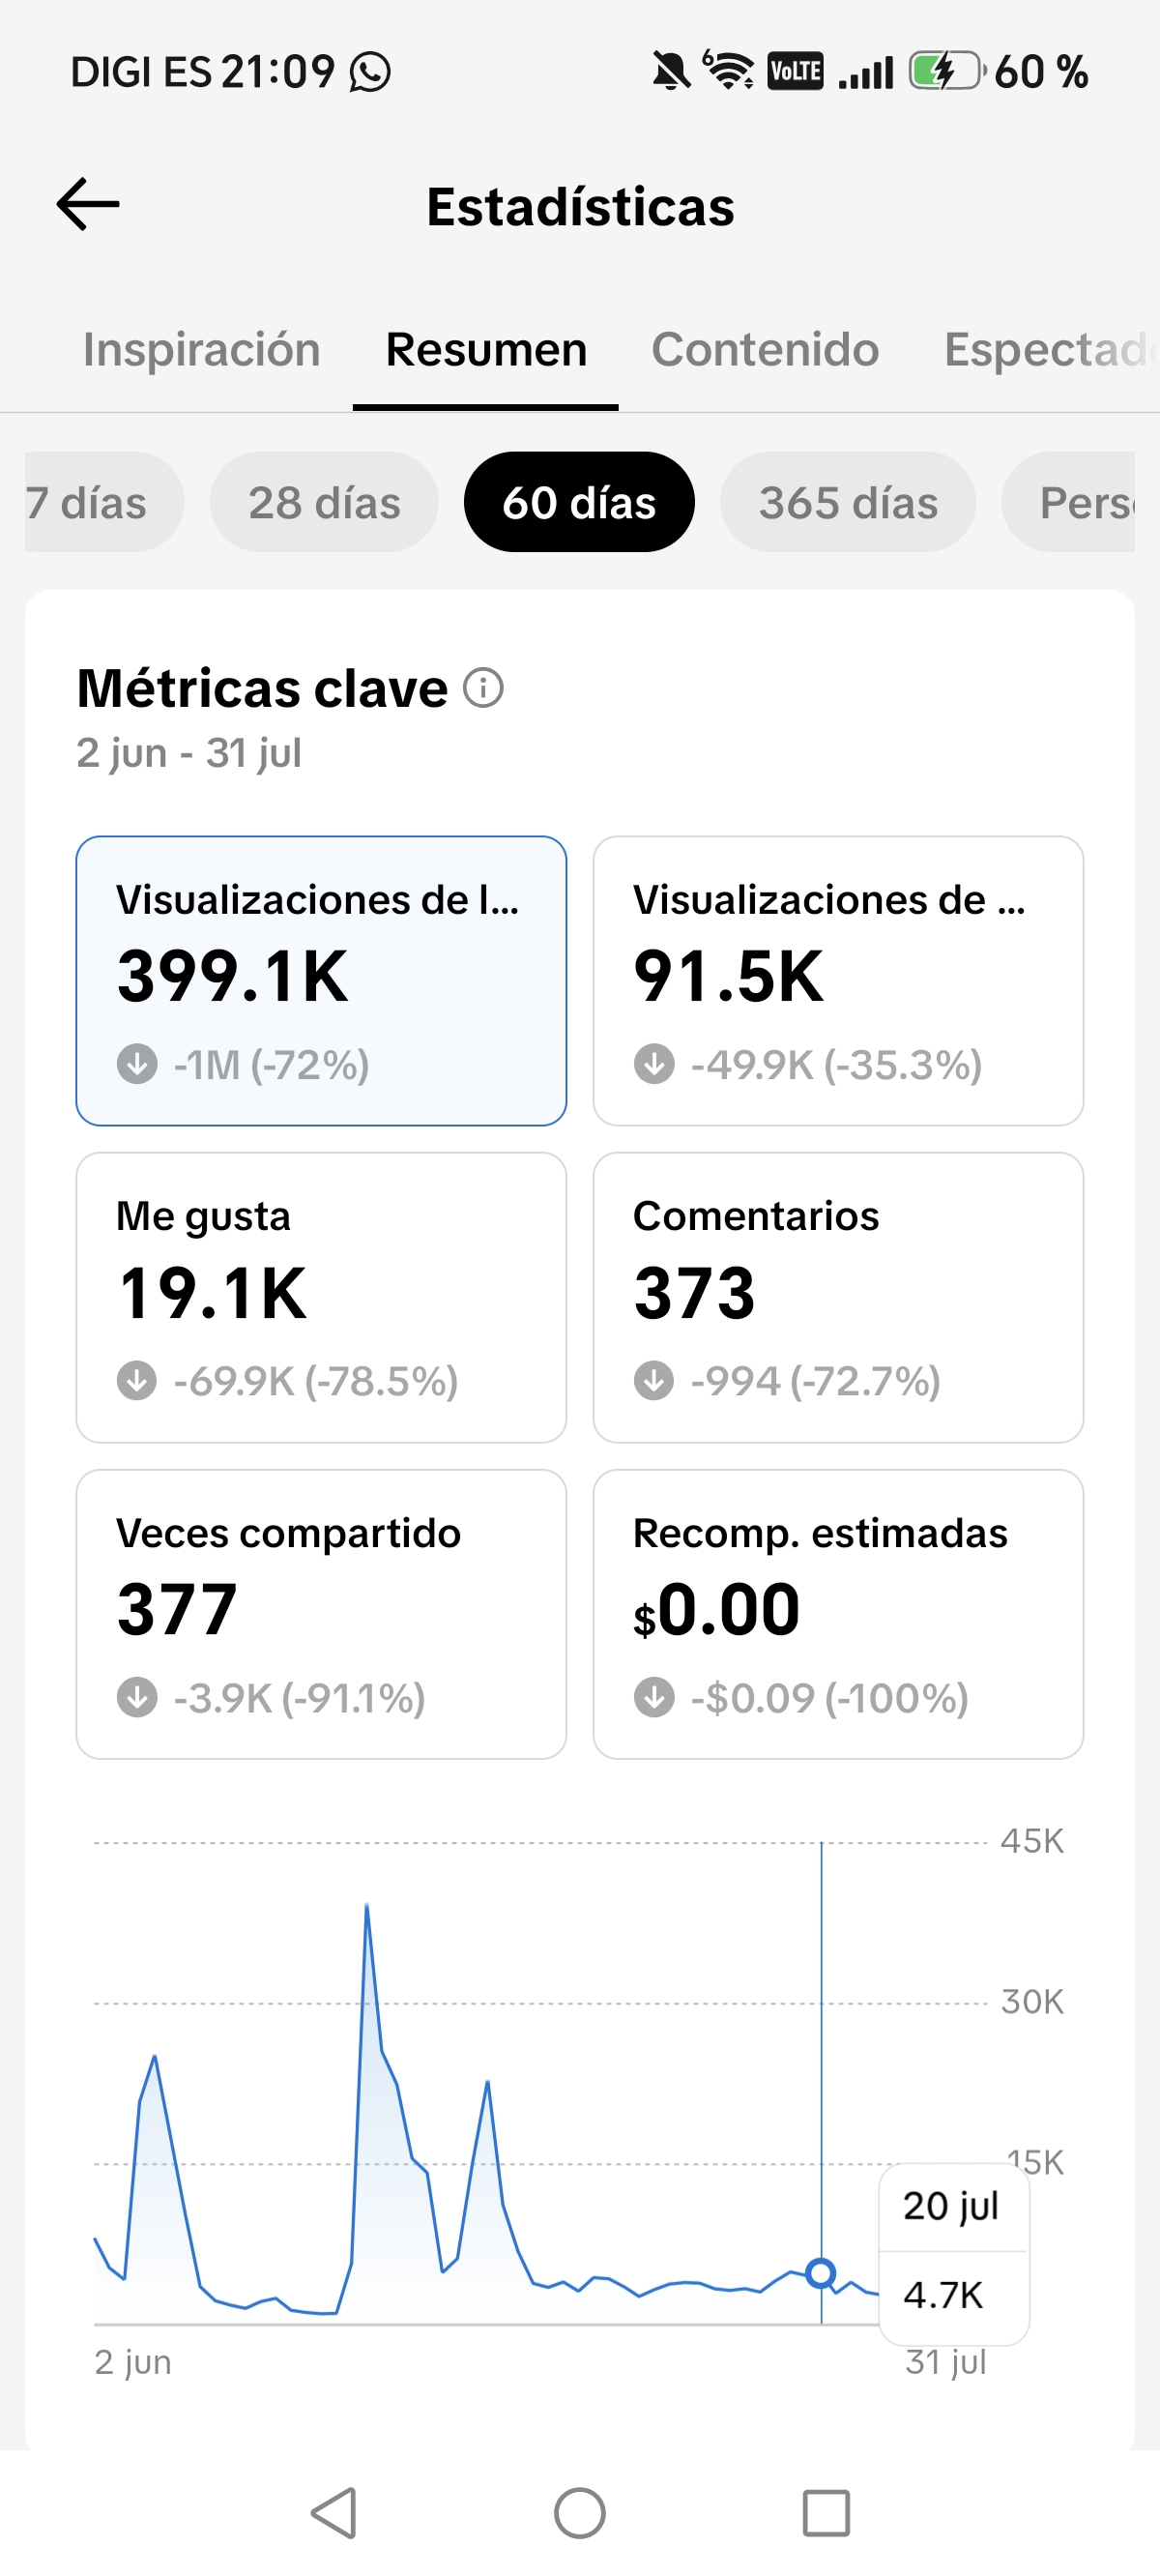Select the Me gusta metric card

point(321,1297)
